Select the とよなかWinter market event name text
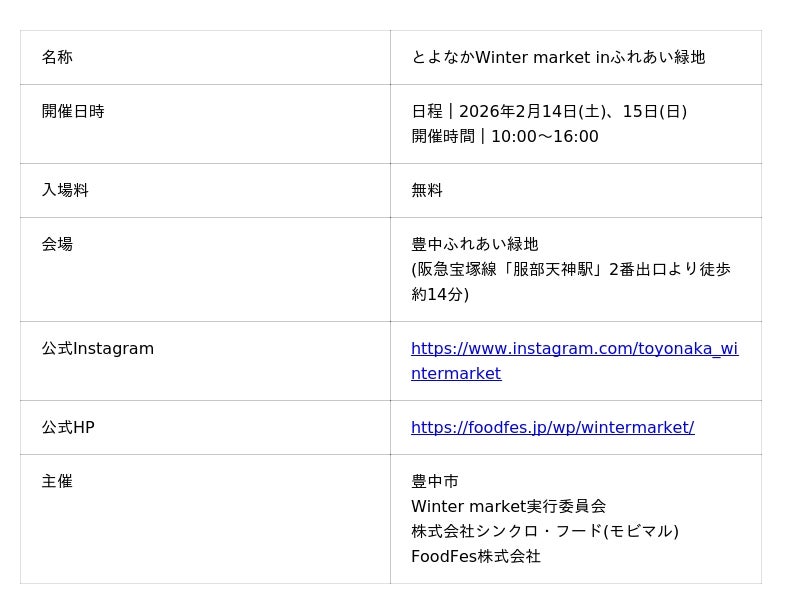The image size is (800, 614). point(558,58)
